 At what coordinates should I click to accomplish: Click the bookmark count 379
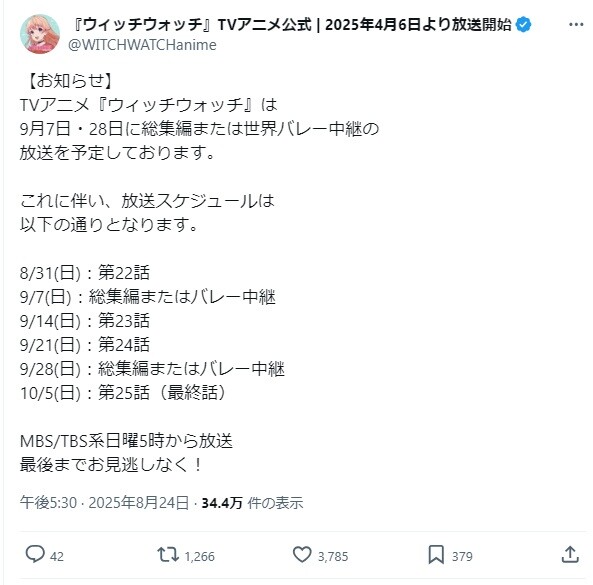click(462, 557)
